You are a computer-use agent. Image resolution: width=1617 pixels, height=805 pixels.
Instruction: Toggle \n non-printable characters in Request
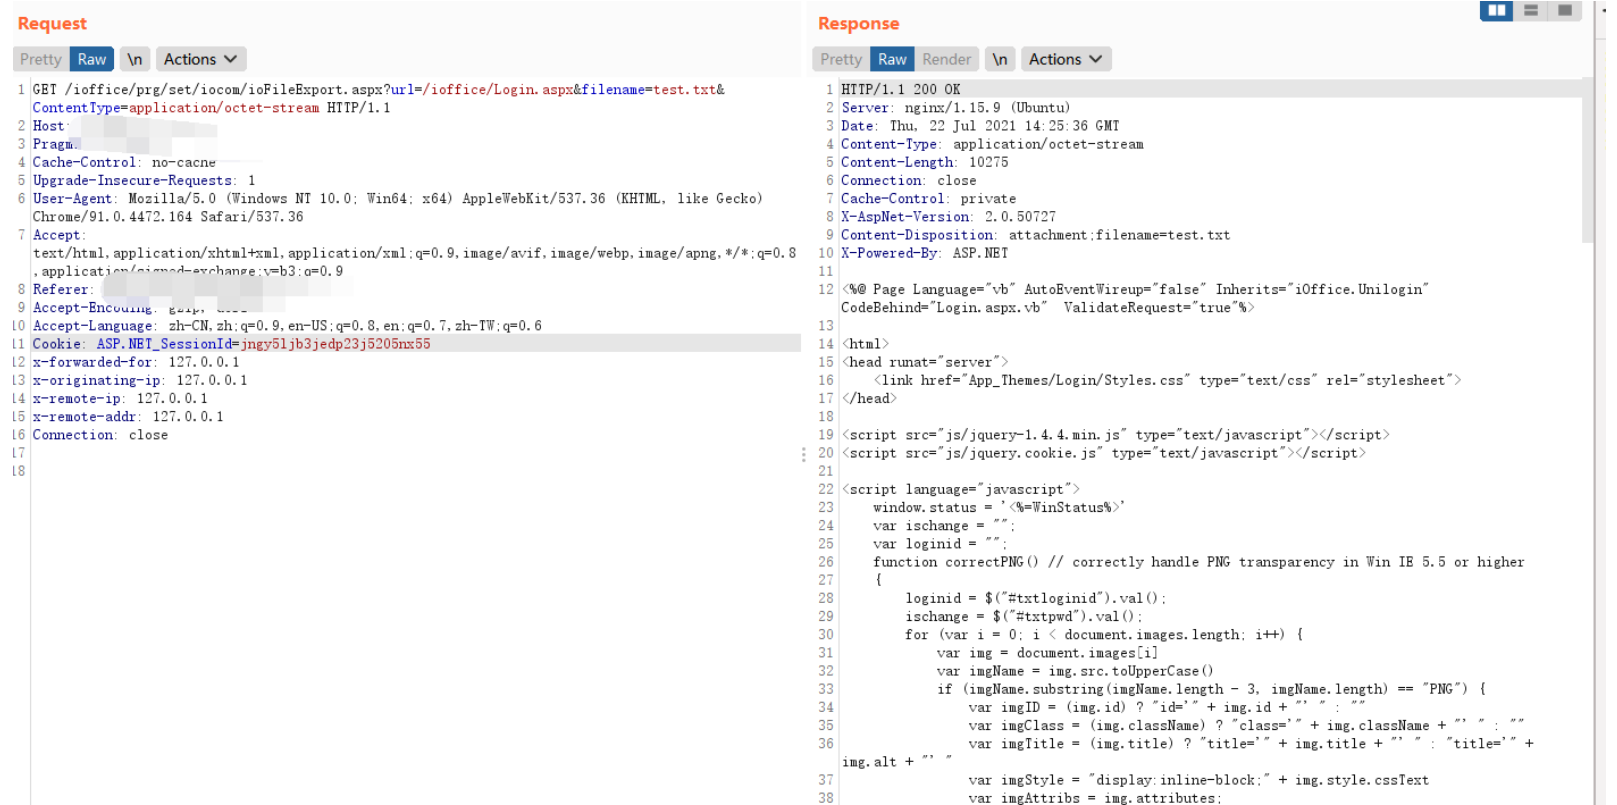point(134,59)
